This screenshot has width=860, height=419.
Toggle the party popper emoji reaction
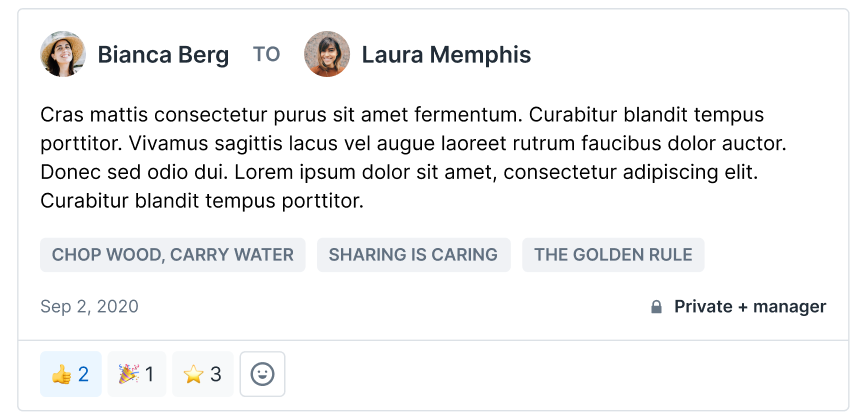tap(136, 375)
